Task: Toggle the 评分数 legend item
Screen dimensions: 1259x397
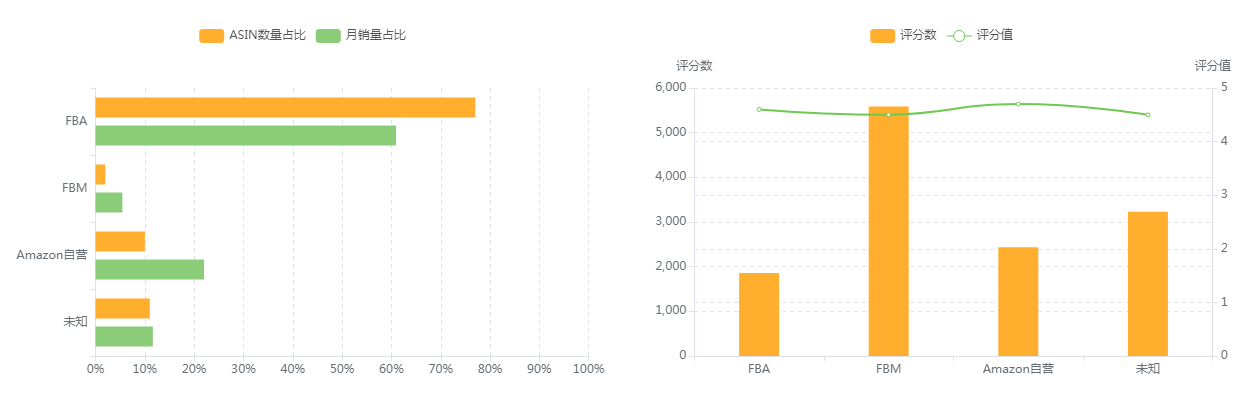Action: (x=903, y=35)
